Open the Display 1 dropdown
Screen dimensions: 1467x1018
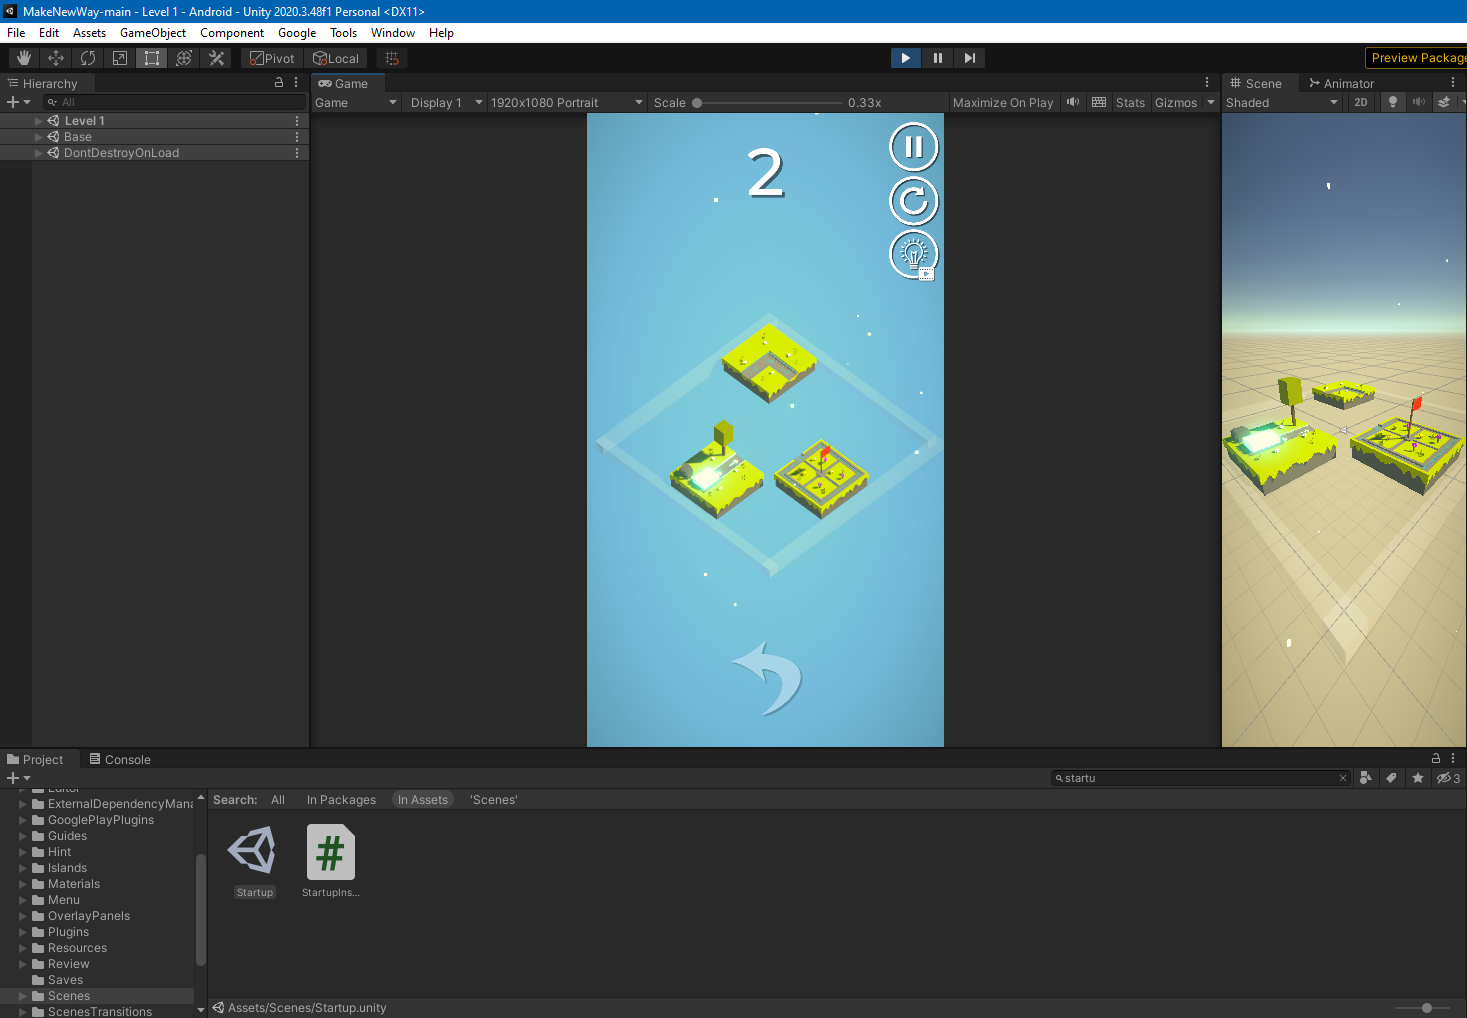pos(446,102)
